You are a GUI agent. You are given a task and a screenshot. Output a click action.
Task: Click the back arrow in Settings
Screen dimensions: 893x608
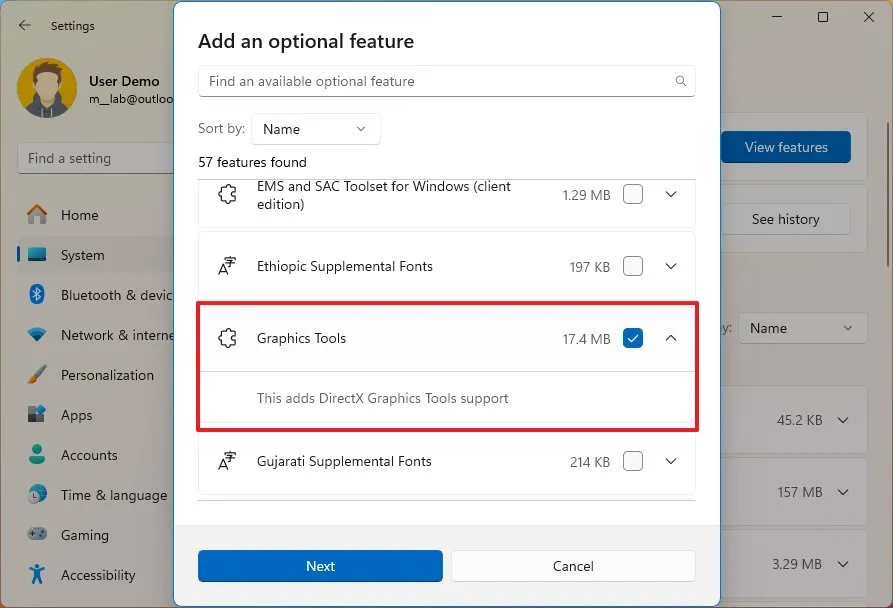click(x=24, y=26)
